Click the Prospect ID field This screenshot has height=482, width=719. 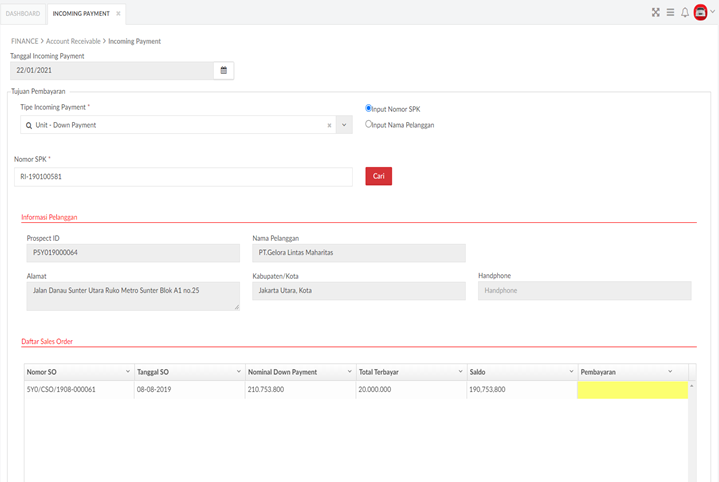tap(133, 253)
